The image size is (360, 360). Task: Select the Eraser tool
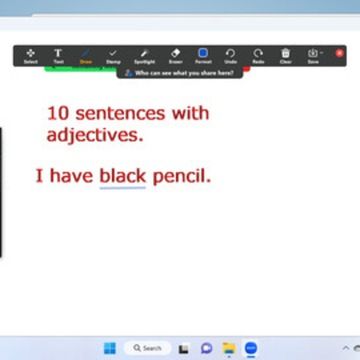click(x=175, y=56)
